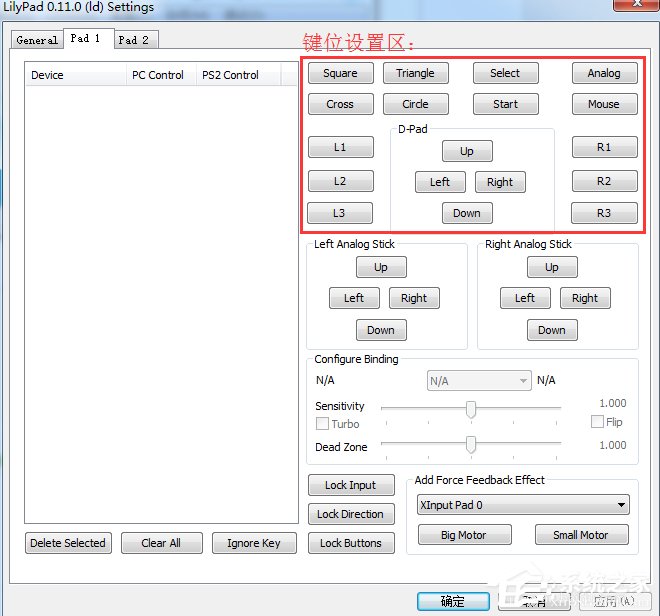
Task: Toggle the Flip checkbox
Action: point(597,422)
